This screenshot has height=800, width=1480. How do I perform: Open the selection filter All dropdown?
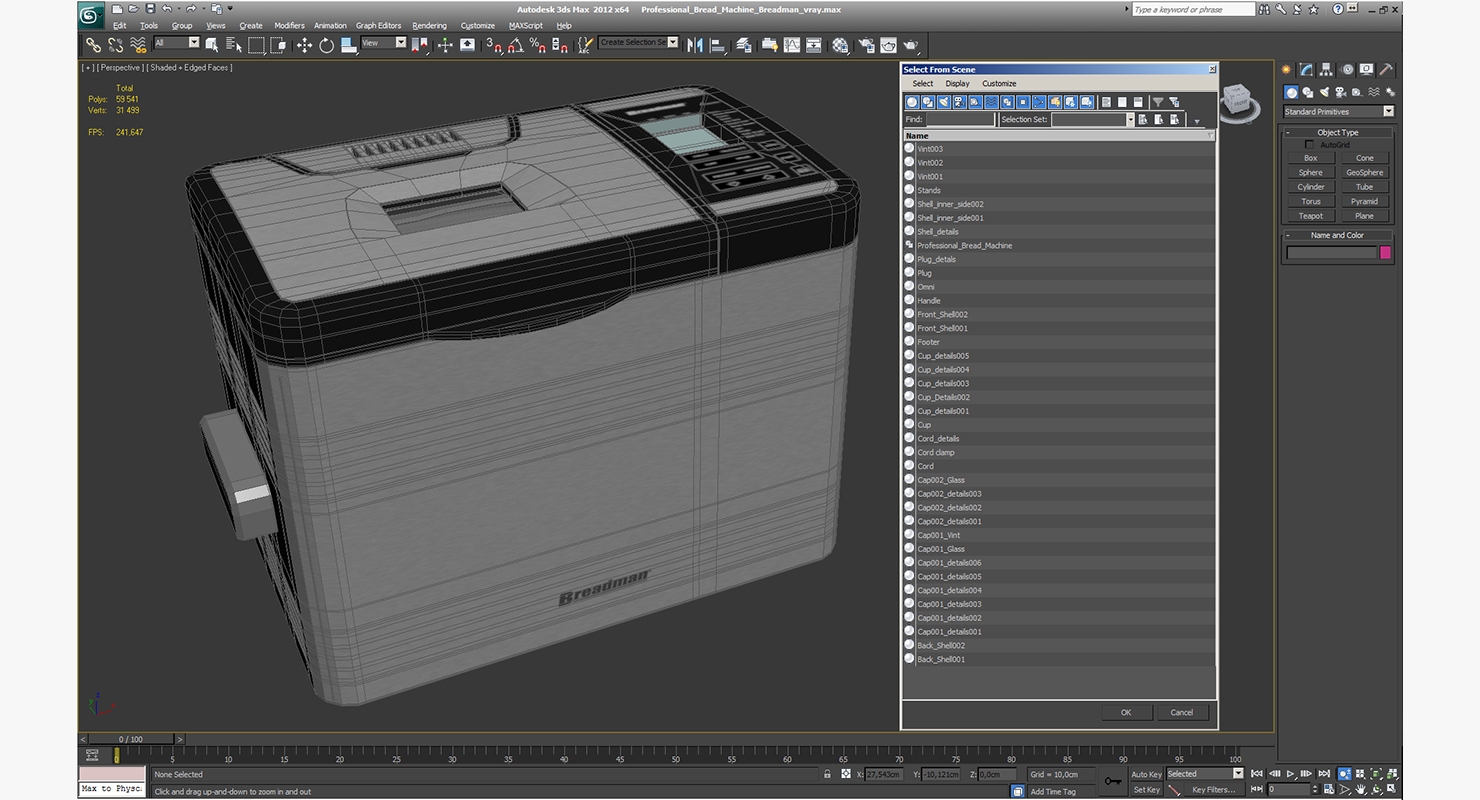177,43
